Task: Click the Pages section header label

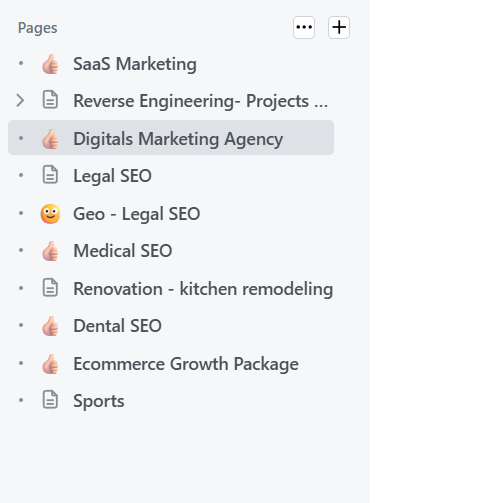Action: click(37, 28)
